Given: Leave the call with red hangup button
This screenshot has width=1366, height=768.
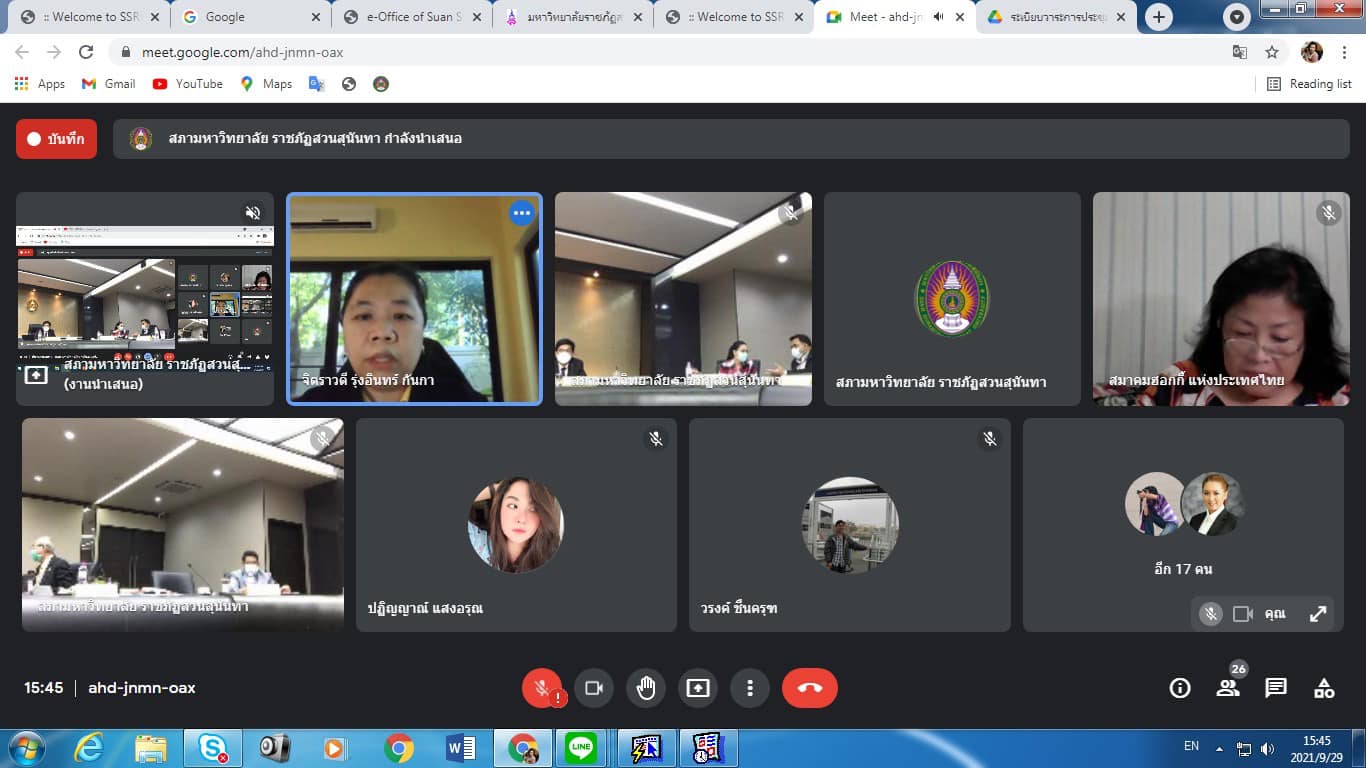Looking at the screenshot, I should click(809, 688).
